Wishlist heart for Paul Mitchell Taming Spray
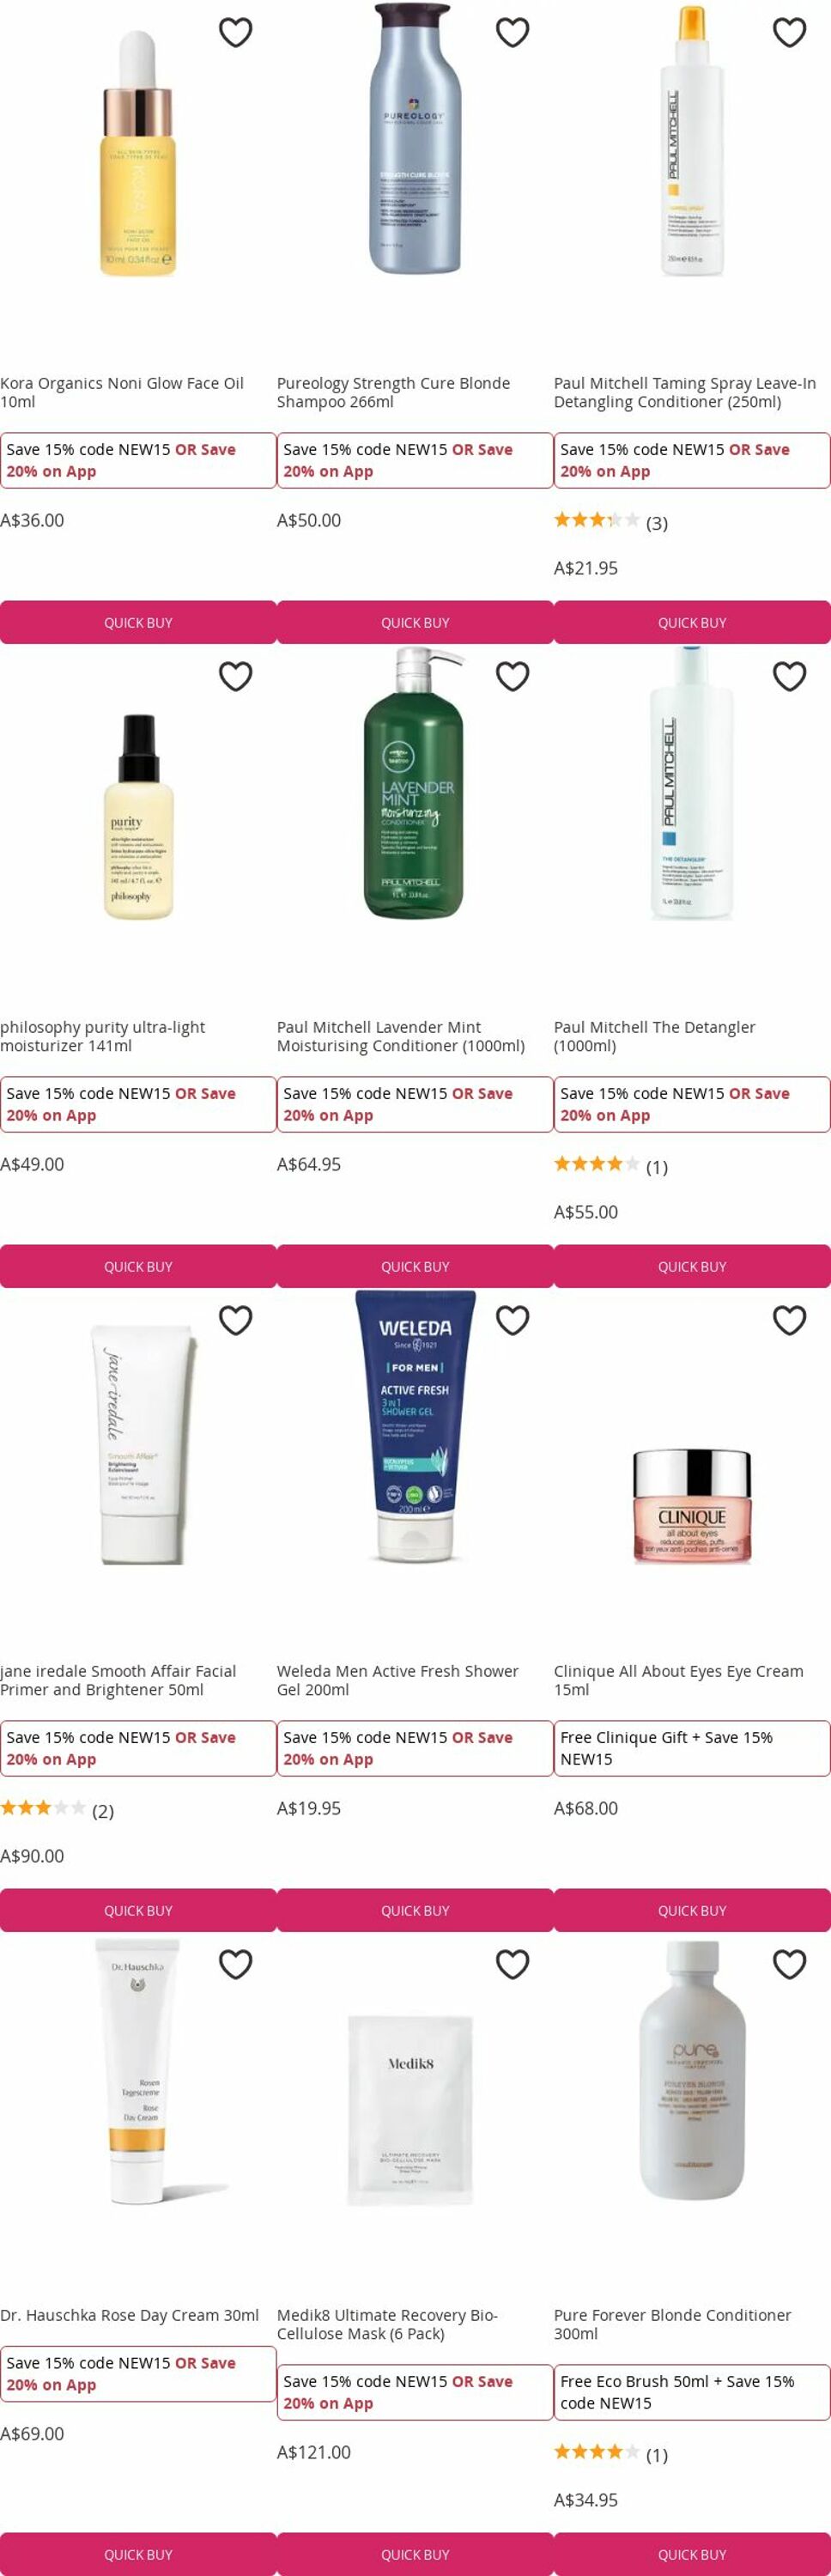Viewport: 831px width, 2576px height. [789, 33]
